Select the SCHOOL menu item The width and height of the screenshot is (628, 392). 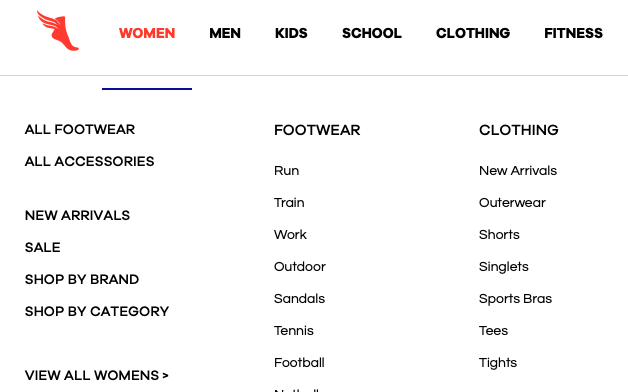click(372, 33)
